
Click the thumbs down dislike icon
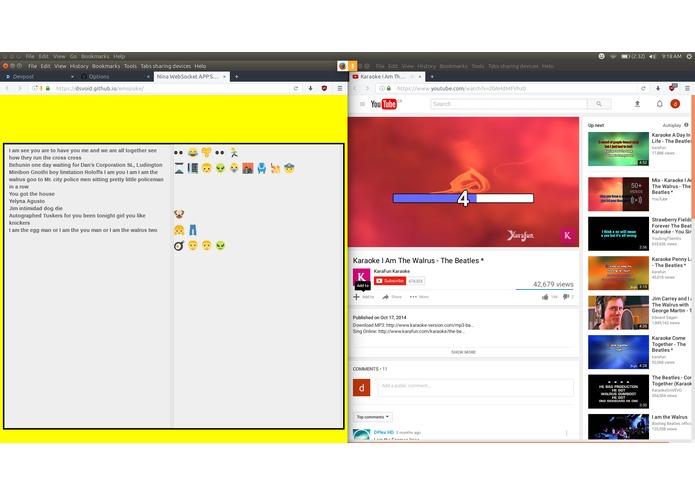pyautogui.click(x=566, y=297)
